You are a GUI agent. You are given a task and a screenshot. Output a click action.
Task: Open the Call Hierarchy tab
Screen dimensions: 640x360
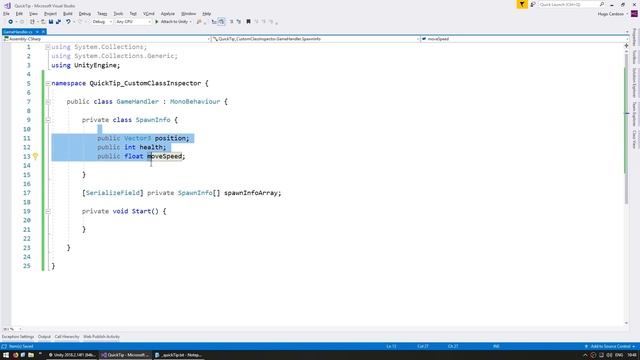67,337
